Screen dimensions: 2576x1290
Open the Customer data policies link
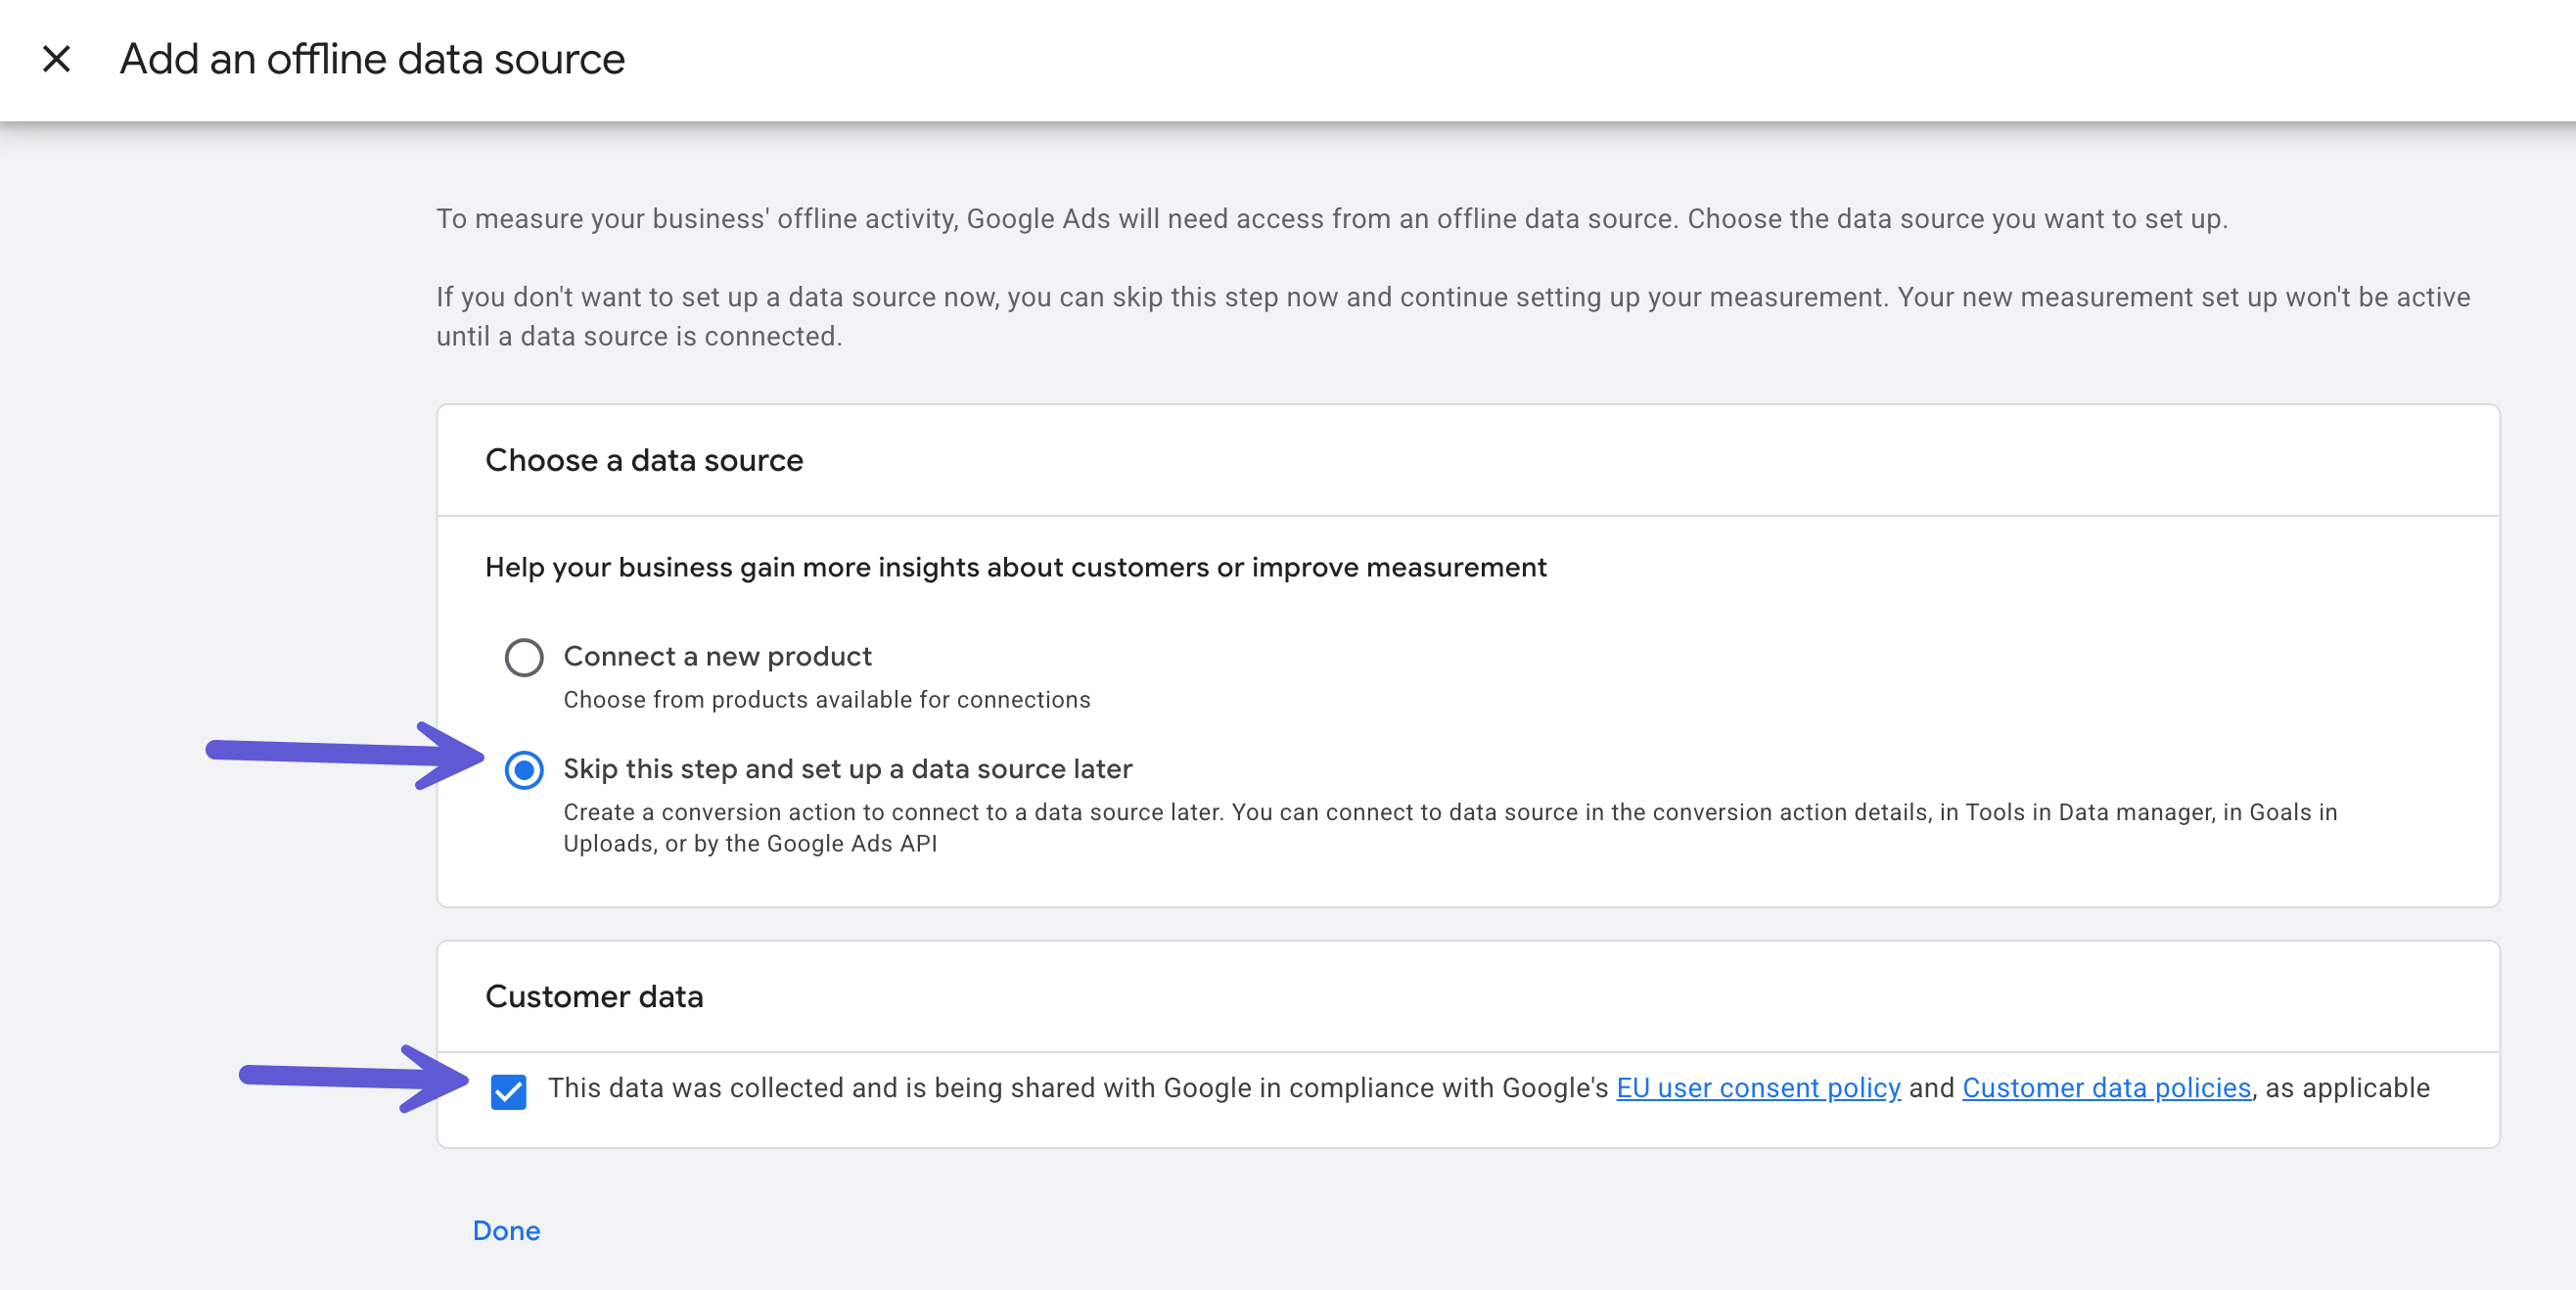click(2106, 1088)
